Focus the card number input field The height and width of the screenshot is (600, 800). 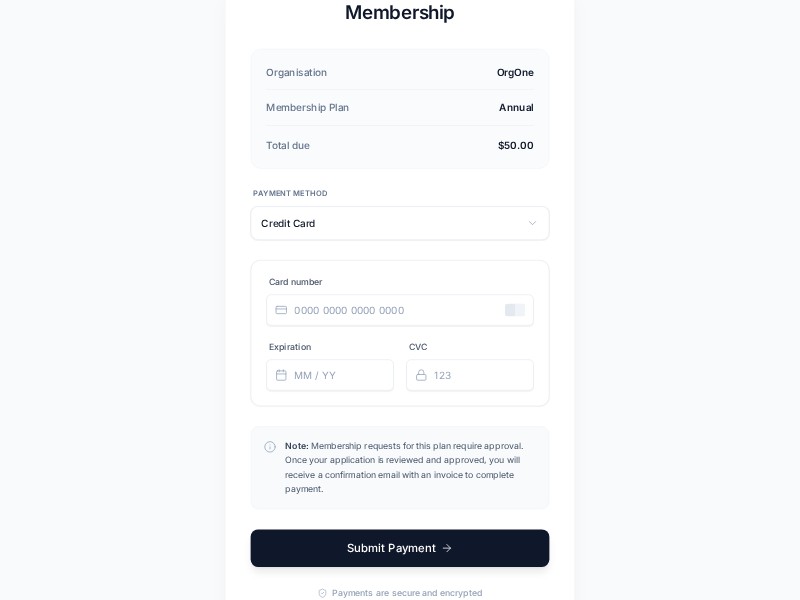pyautogui.click(x=395, y=310)
